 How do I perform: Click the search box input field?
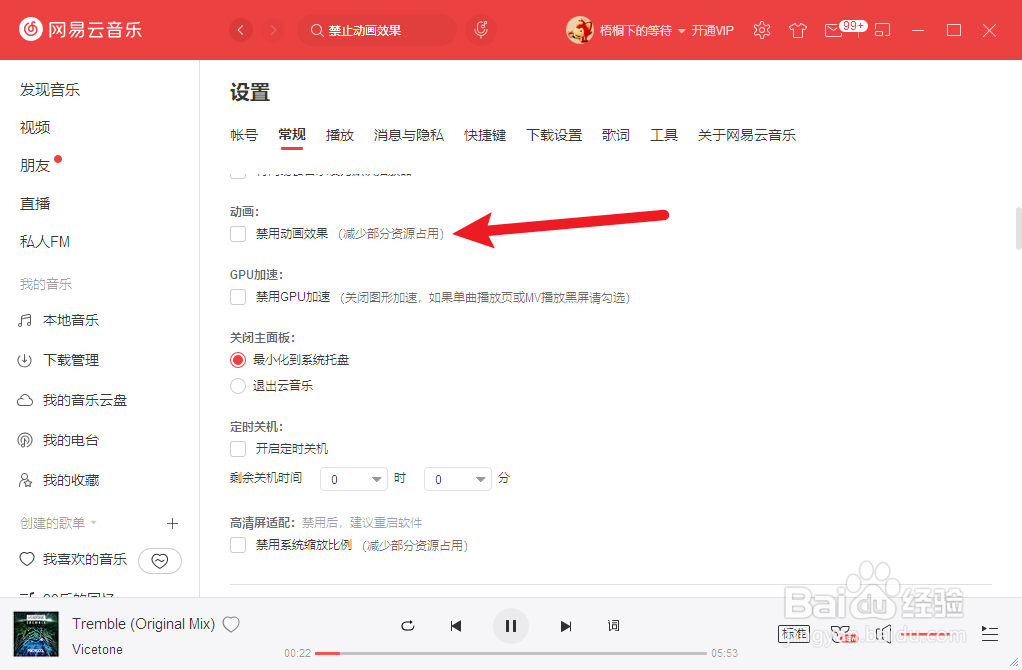(x=377, y=31)
